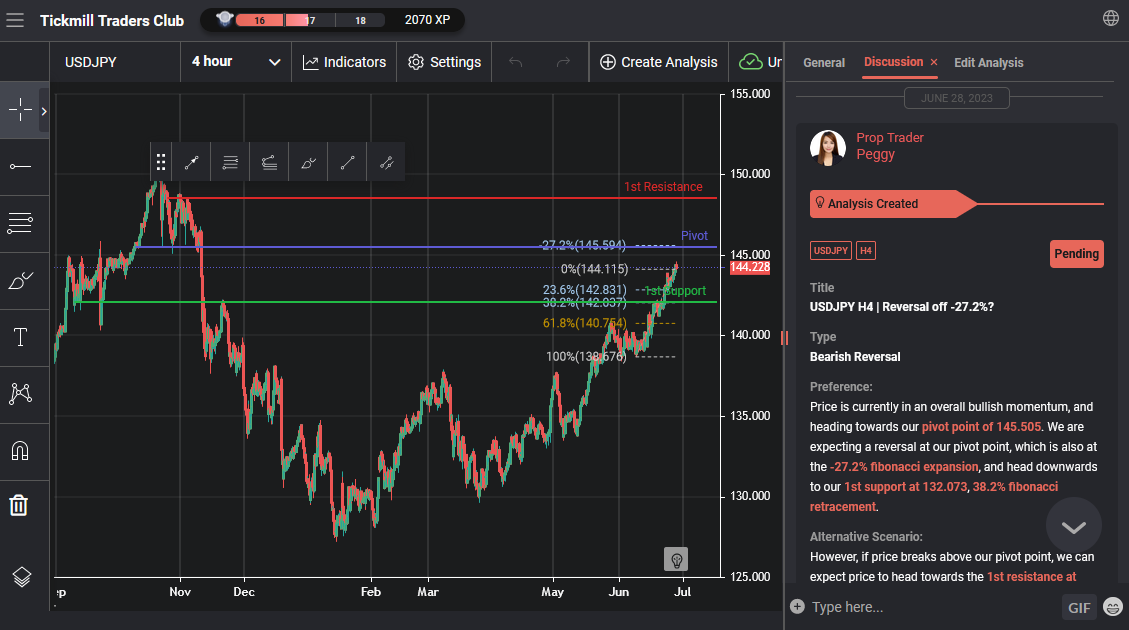Jump to latest with down chevron button
This screenshot has width=1129, height=630.
(1074, 526)
